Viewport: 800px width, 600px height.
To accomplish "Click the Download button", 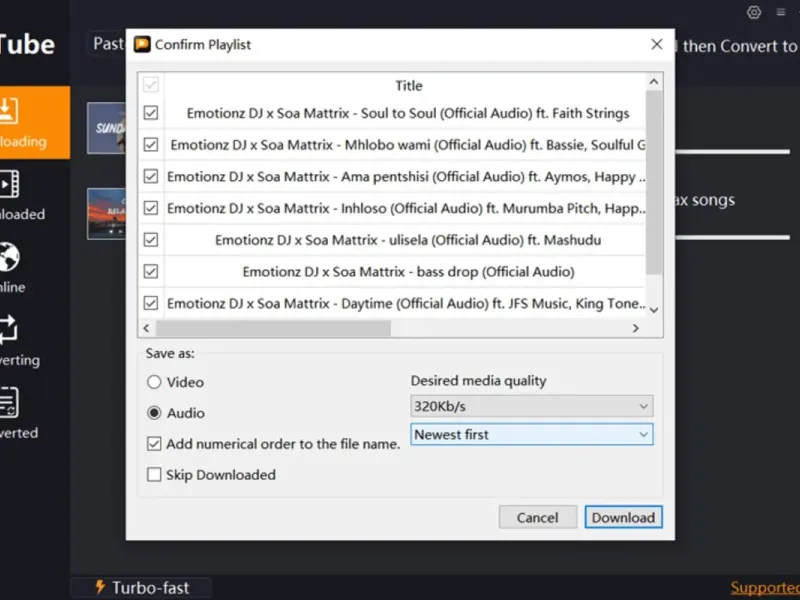I will pyautogui.click(x=623, y=517).
